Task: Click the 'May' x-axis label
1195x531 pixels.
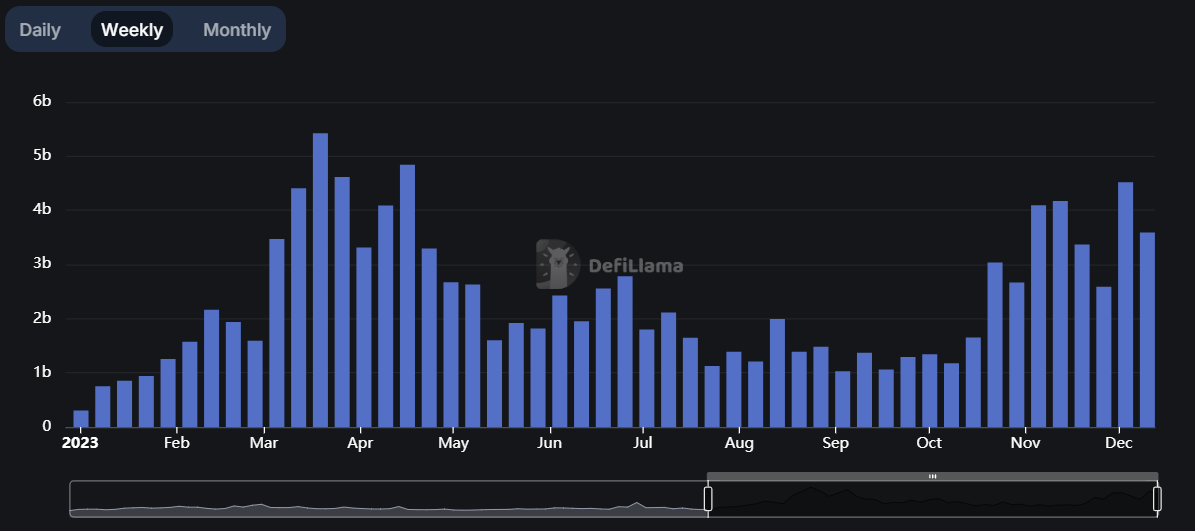Action: 453,443
